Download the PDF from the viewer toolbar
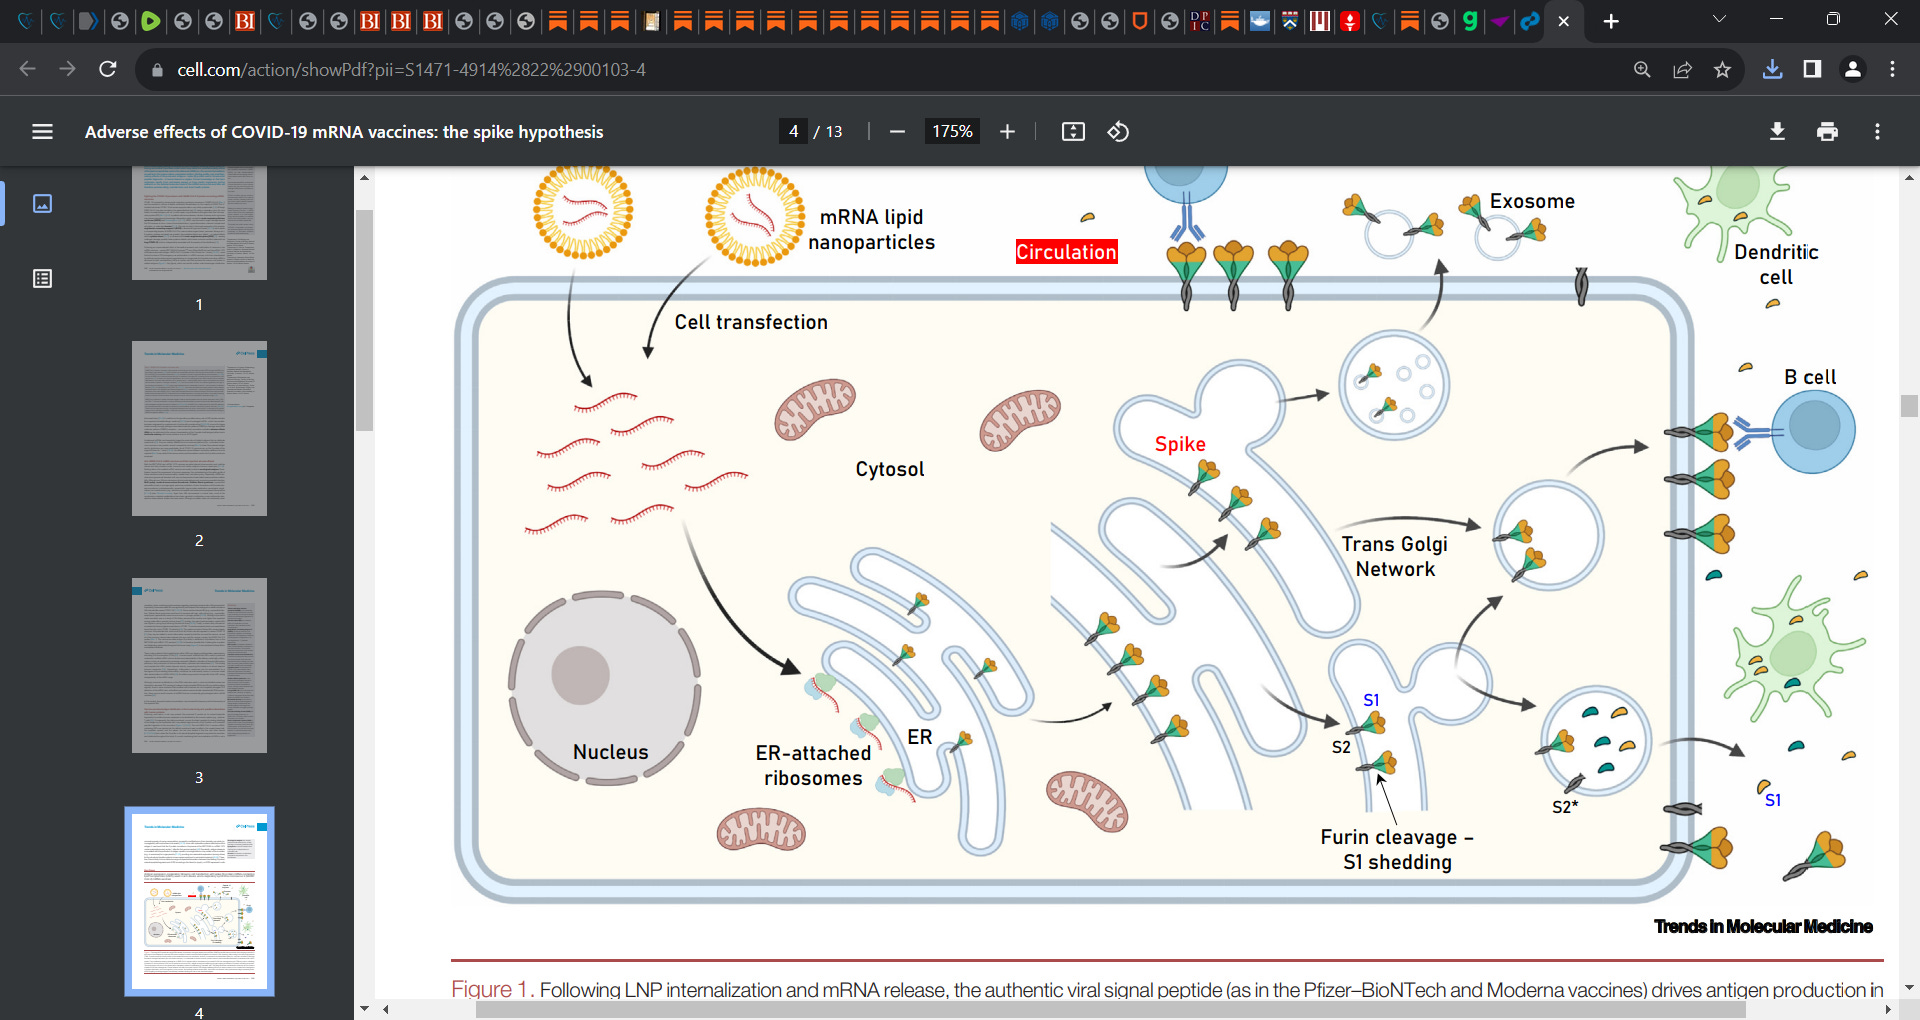This screenshot has height=1020, width=1920. point(1777,131)
